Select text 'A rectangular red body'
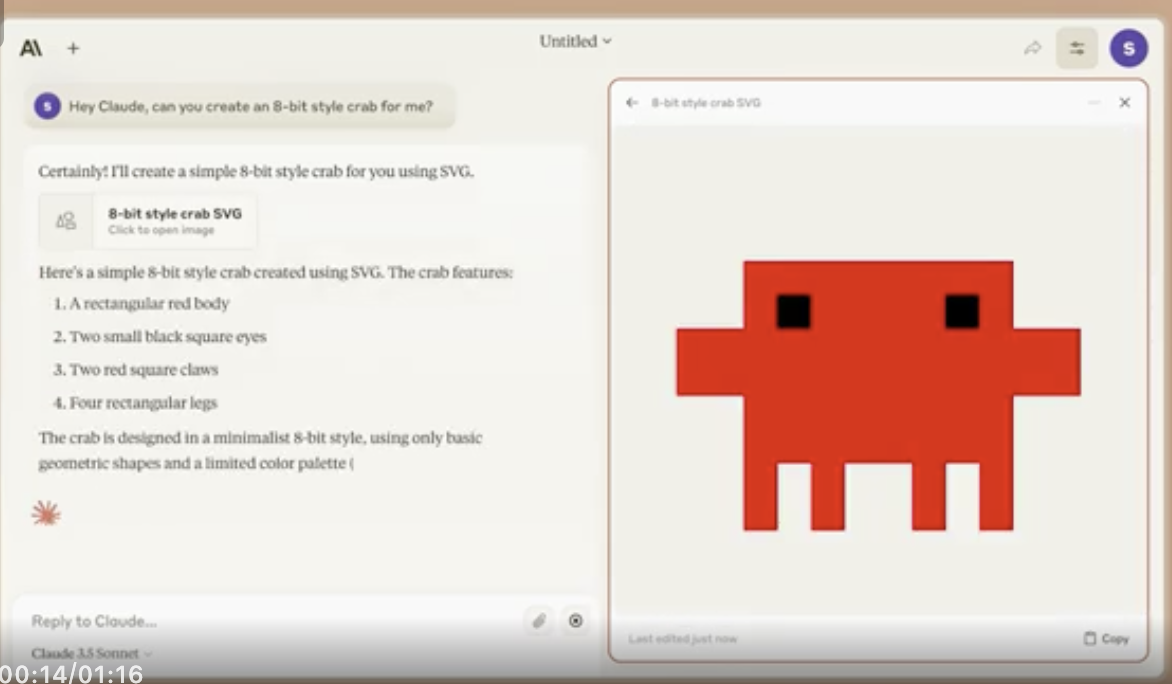 coord(149,304)
